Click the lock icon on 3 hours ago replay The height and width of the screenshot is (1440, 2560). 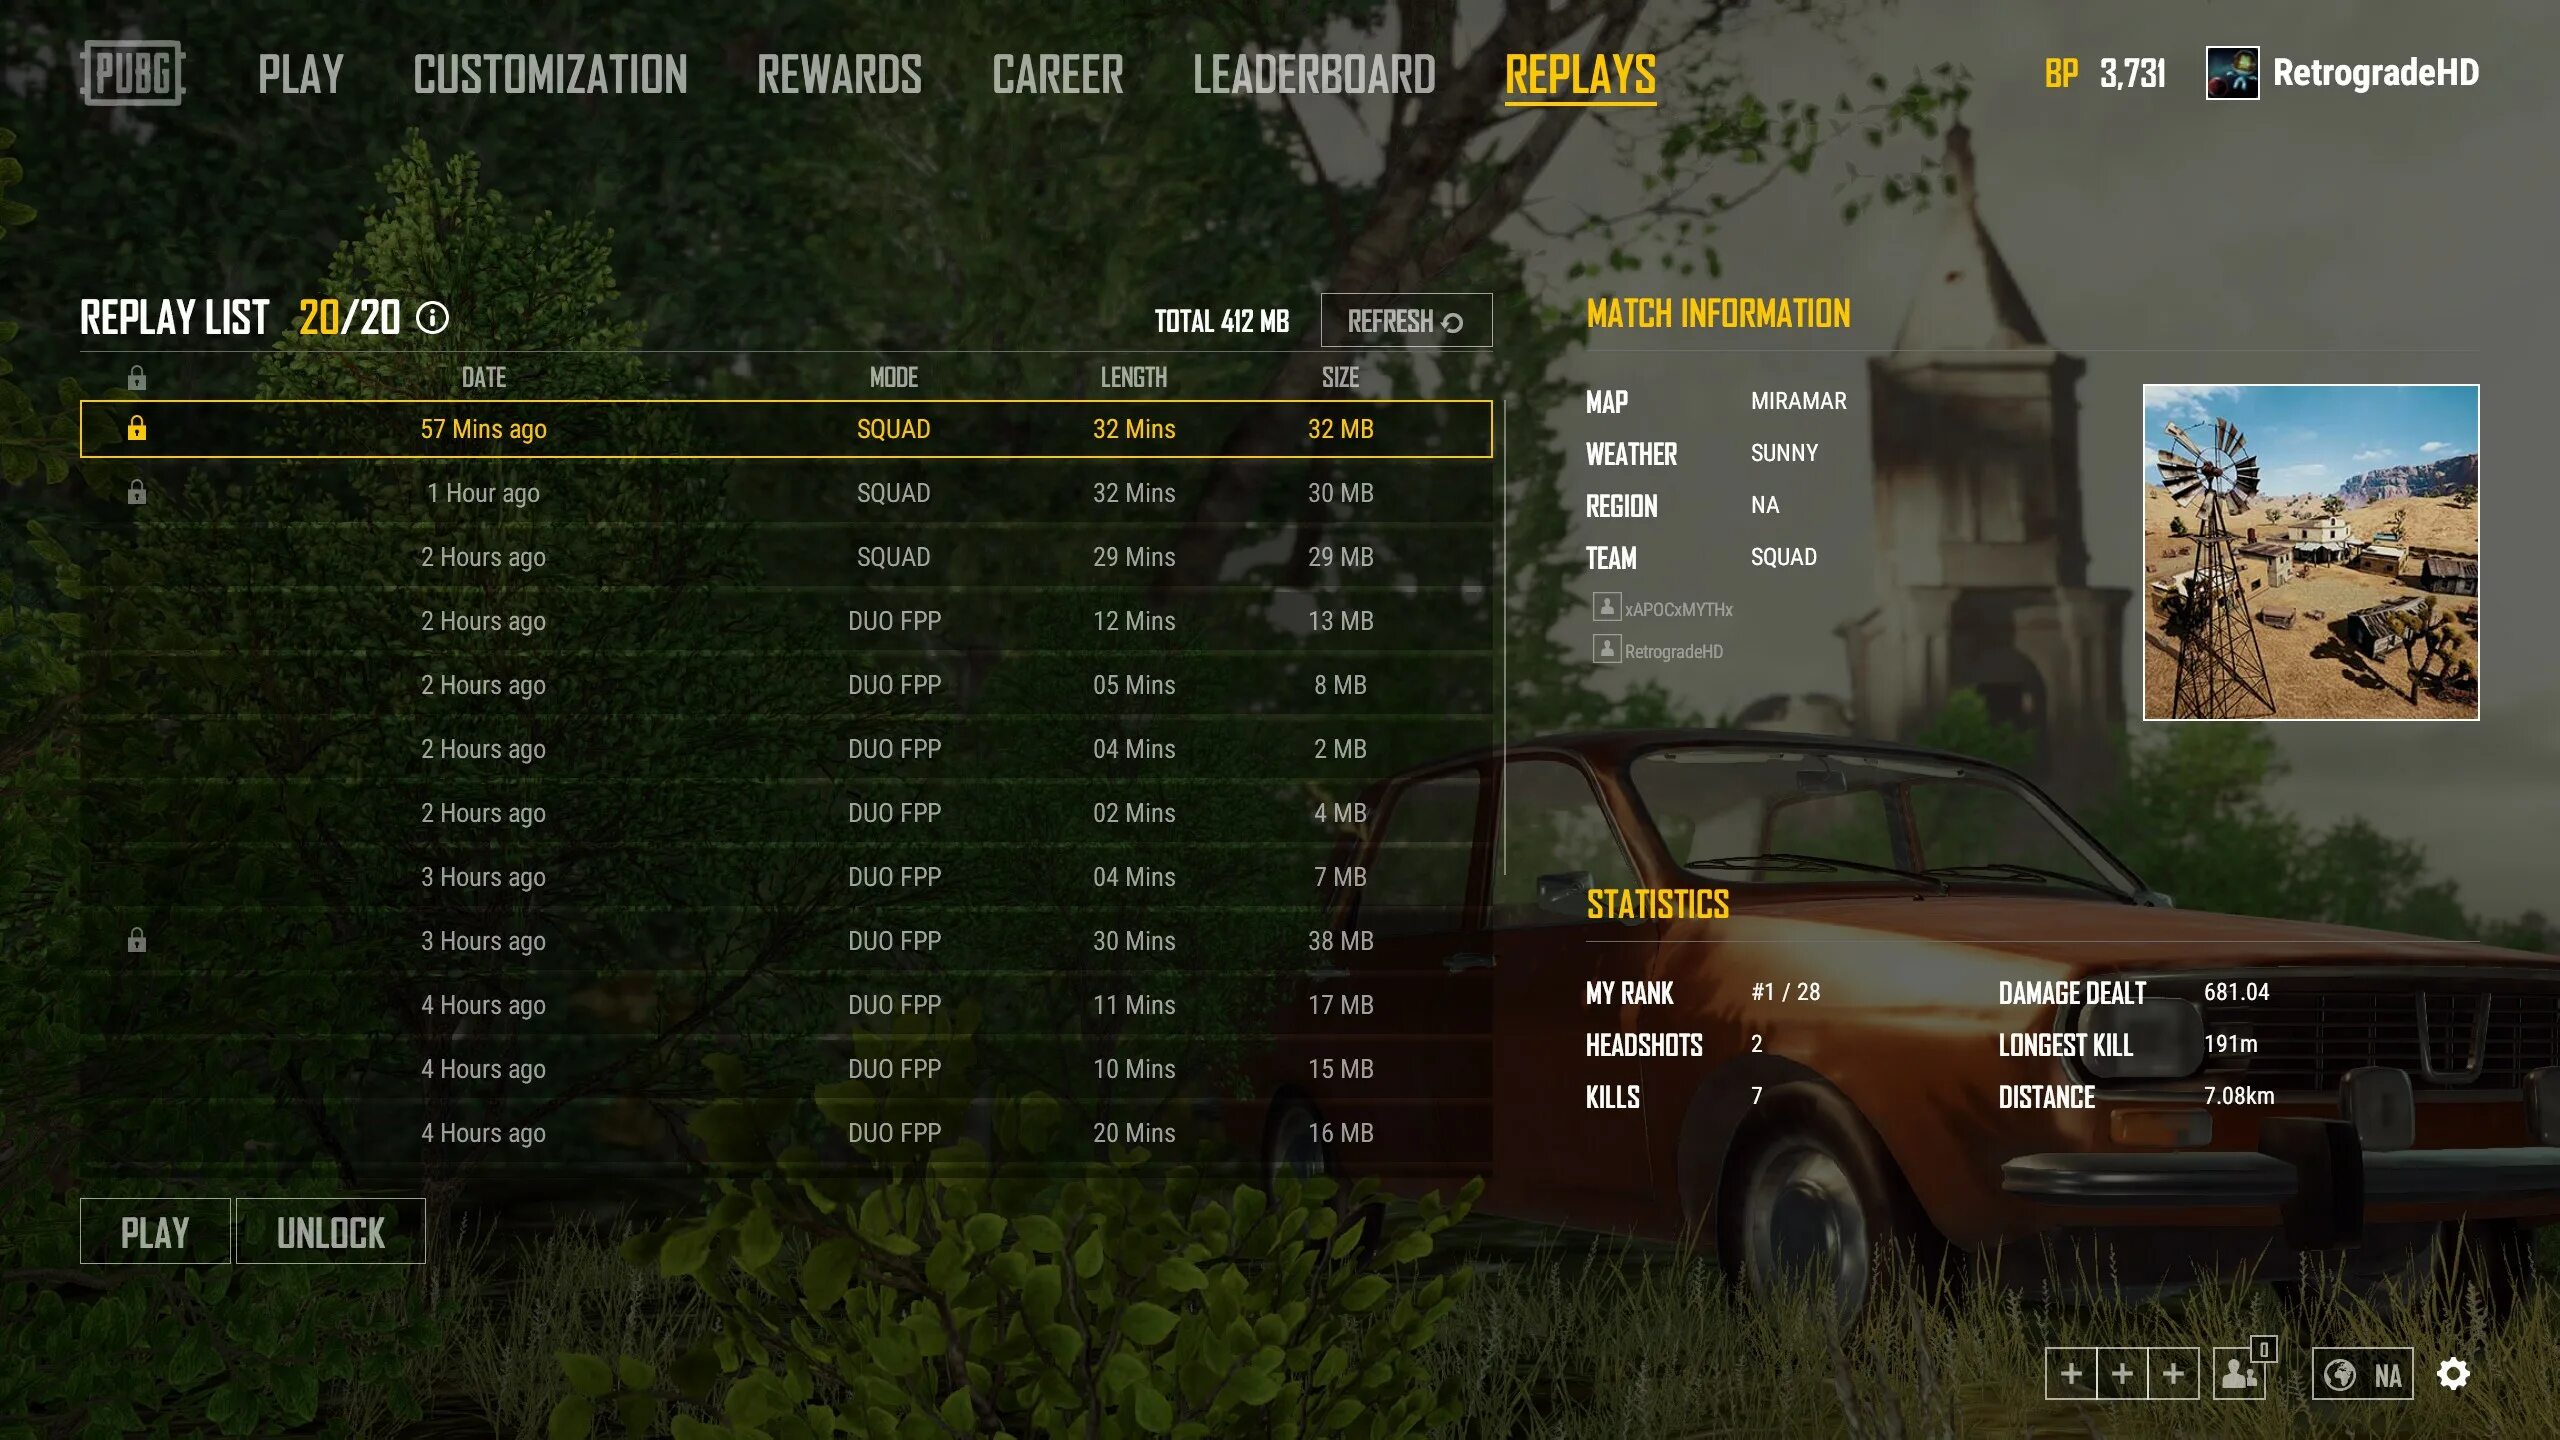point(135,939)
